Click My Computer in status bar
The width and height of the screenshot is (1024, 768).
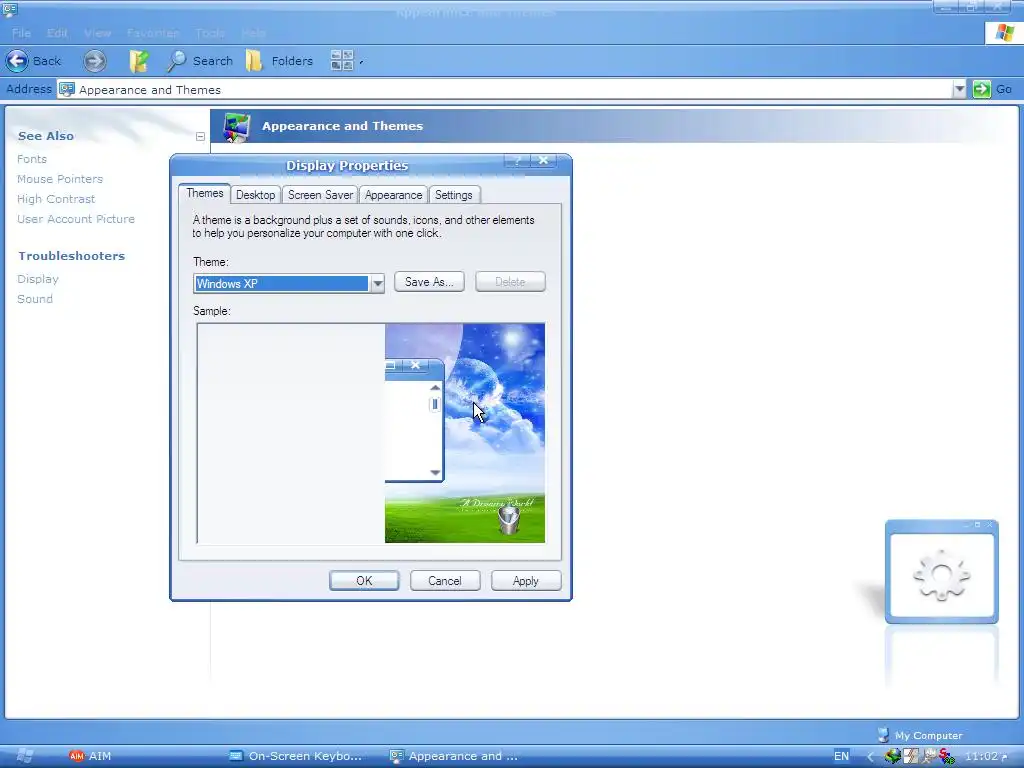[920, 735]
